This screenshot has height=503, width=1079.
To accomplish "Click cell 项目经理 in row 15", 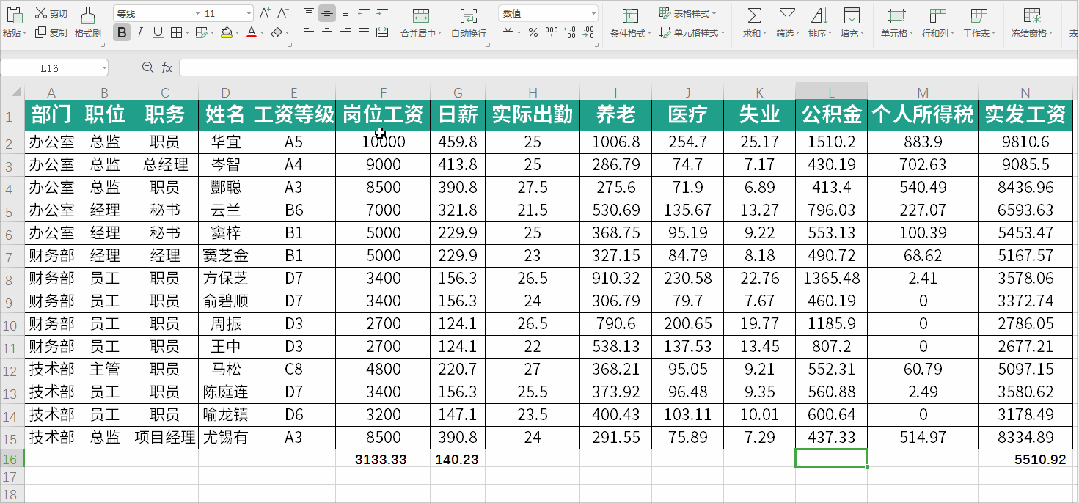I will click(x=165, y=437).
